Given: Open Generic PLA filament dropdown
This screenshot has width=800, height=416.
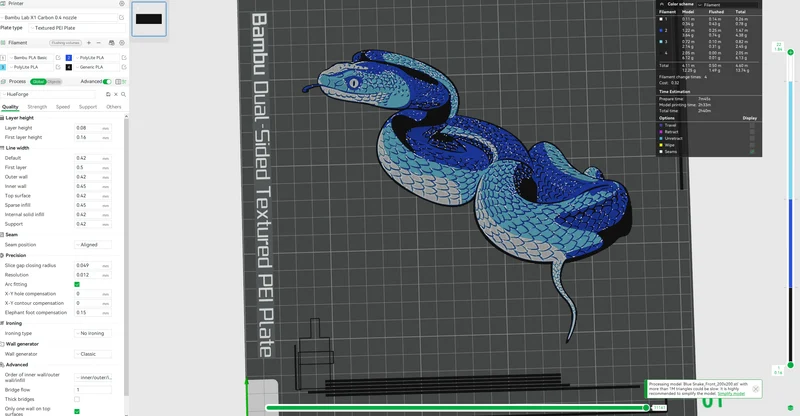Looking at the screenshot, I should (x=96, y=67).
